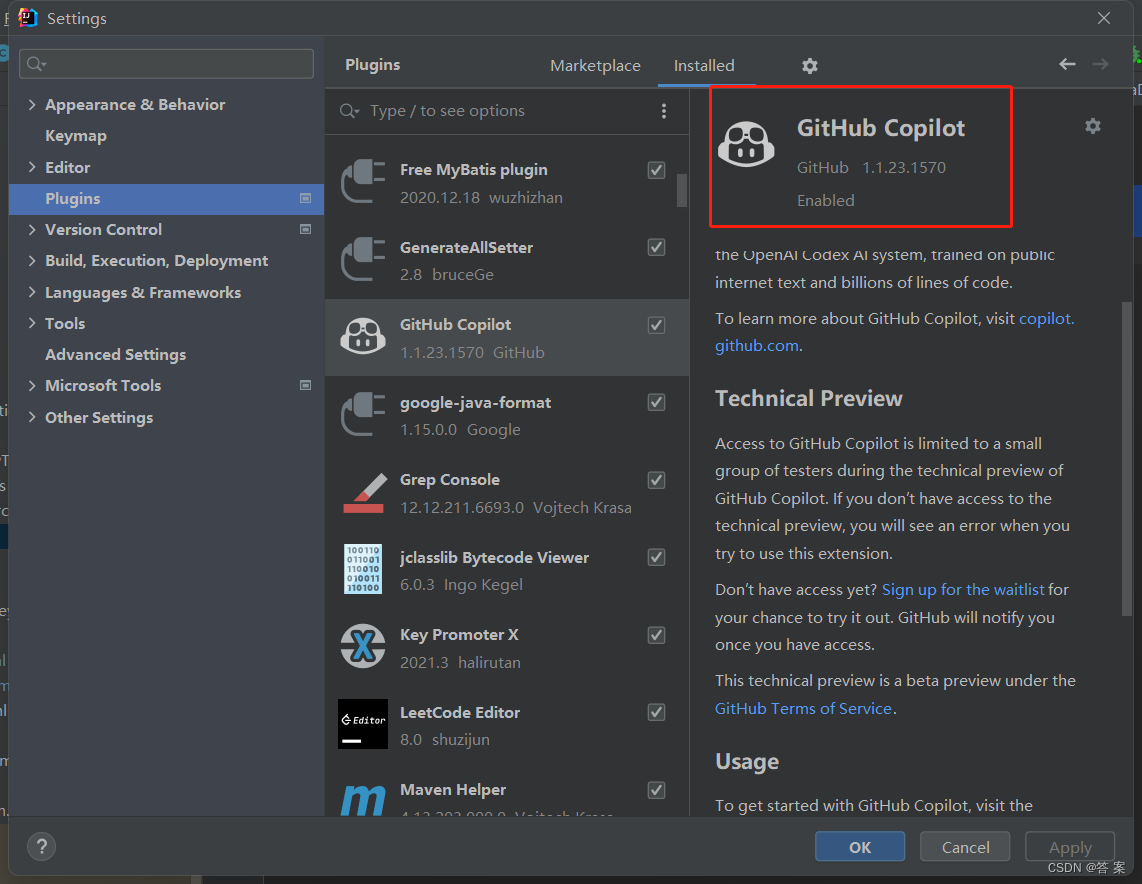Click the Technical Preview heading
The image size is (1142, 884).
[808, 398]
